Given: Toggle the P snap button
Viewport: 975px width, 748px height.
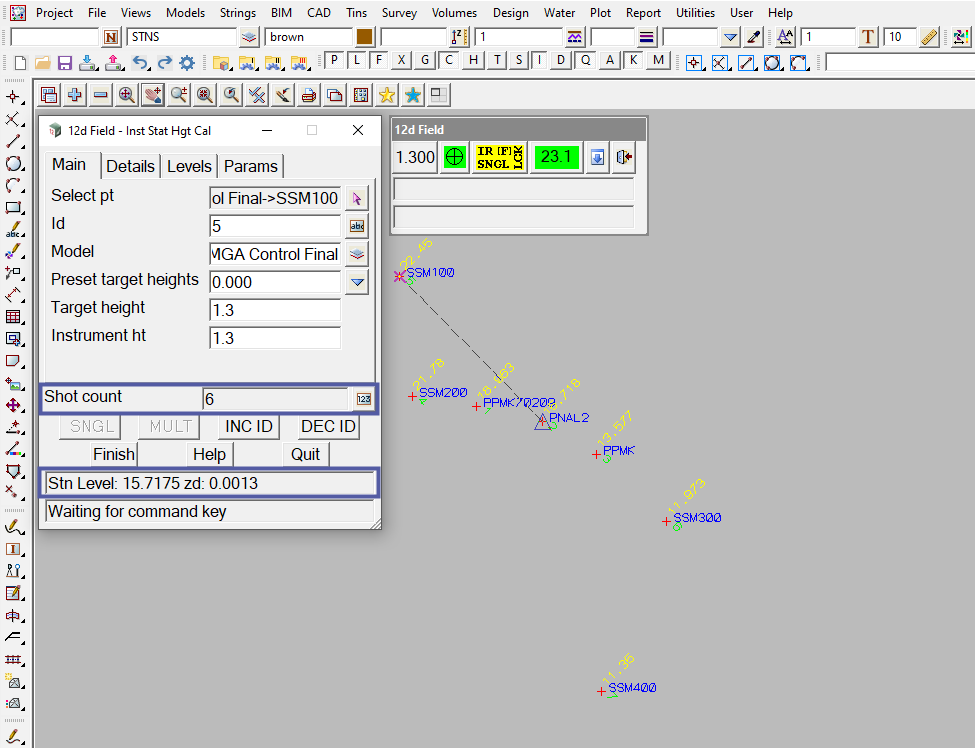Looking at the screenshot, I should click(334, 60).
